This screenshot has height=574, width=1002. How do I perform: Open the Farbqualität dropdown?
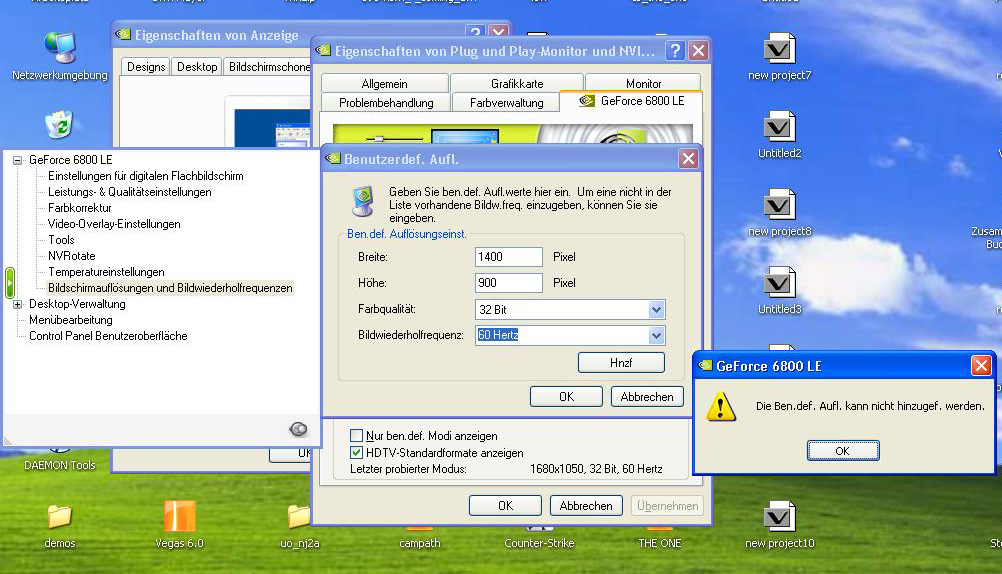[x=656, y=310]
